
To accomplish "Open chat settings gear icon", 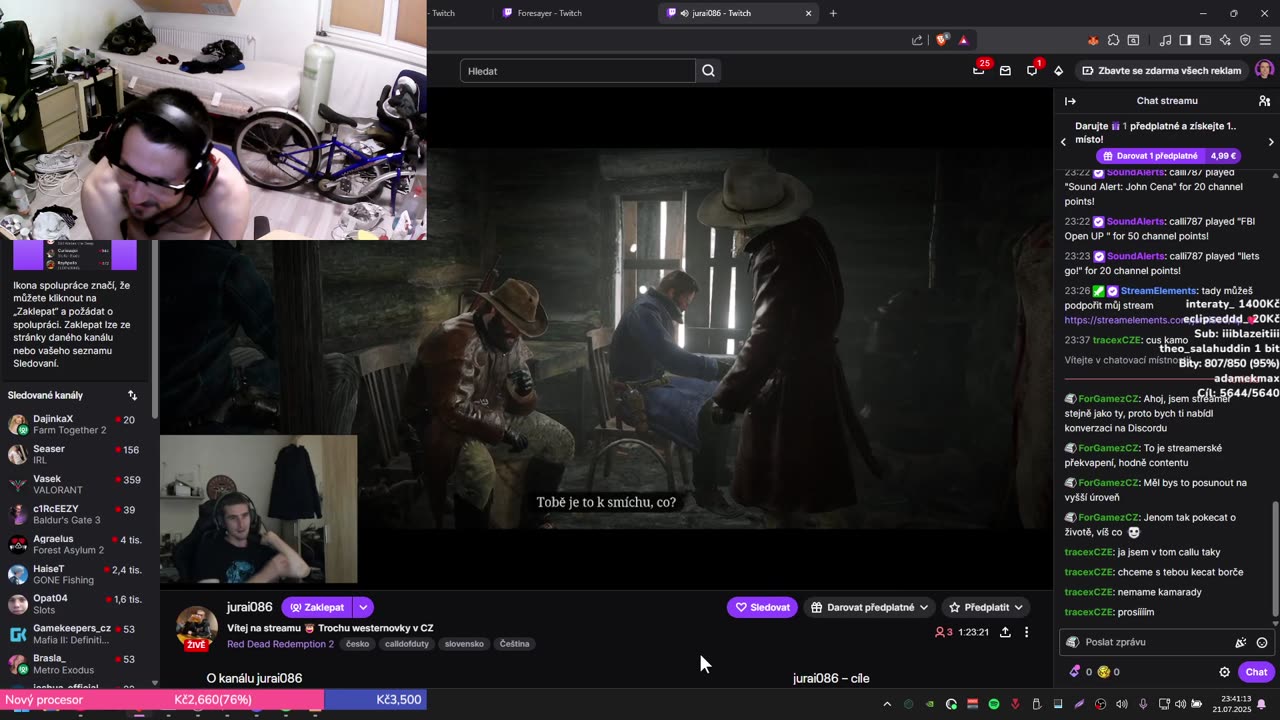I will (x=1224, y=672).
